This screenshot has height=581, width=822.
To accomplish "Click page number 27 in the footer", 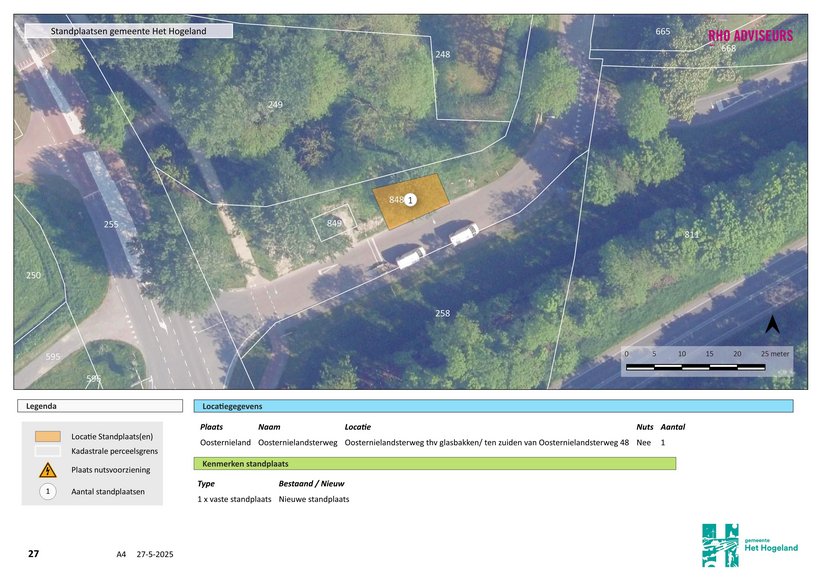I will tap(33, 553).
